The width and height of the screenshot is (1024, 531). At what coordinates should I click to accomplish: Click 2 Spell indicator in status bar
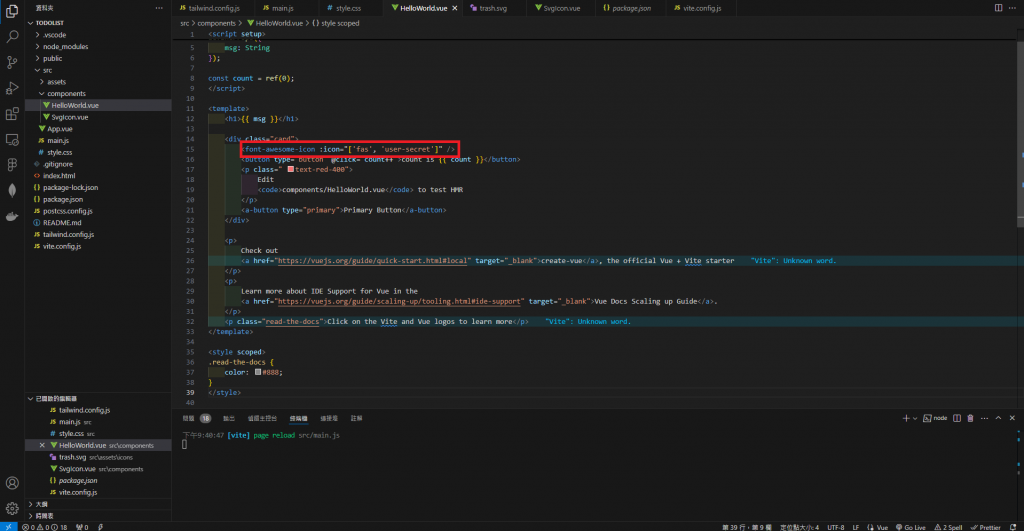(x=948, y=527)
